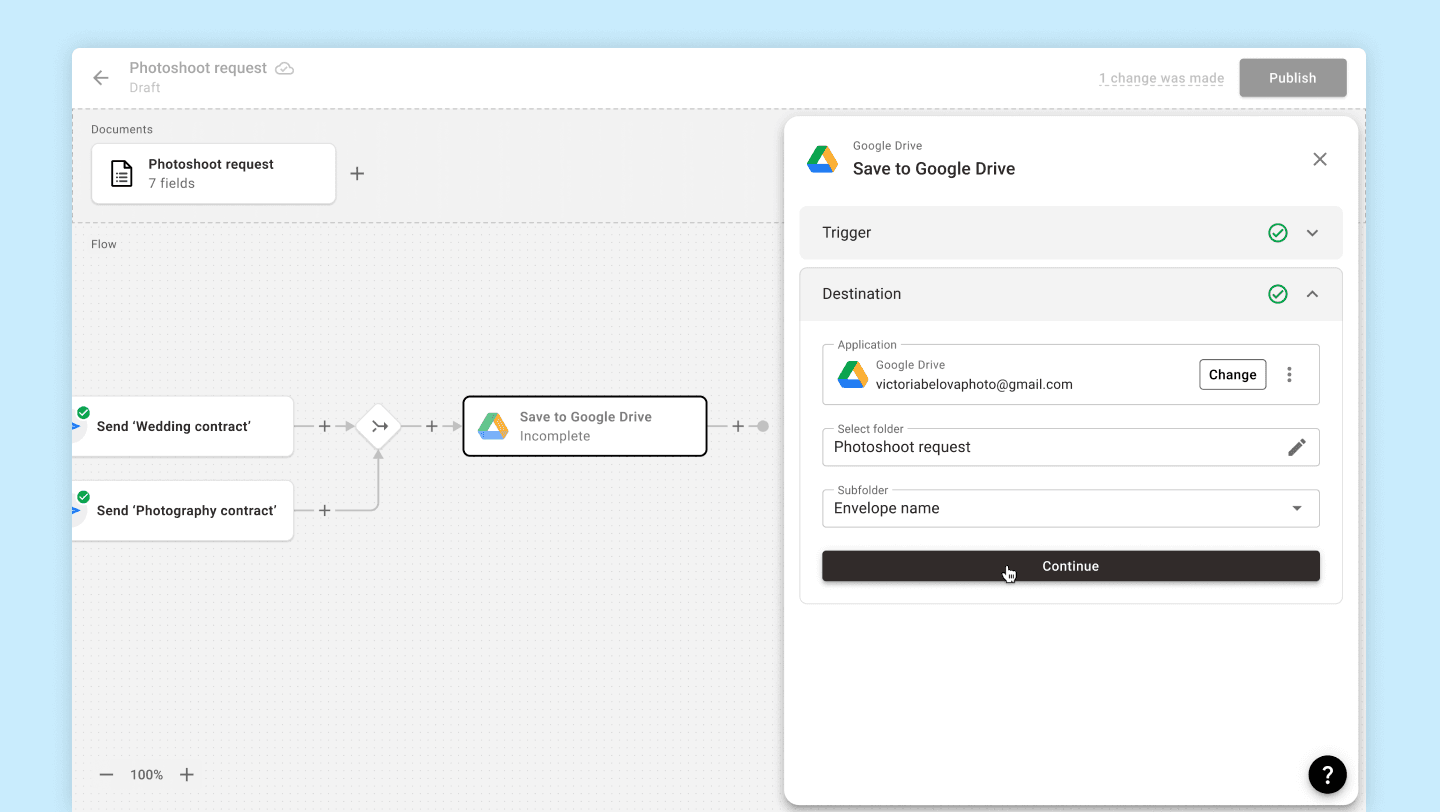Select the Photoshoot request document card
Screen dimensions: 1440x812
(214, 174)
